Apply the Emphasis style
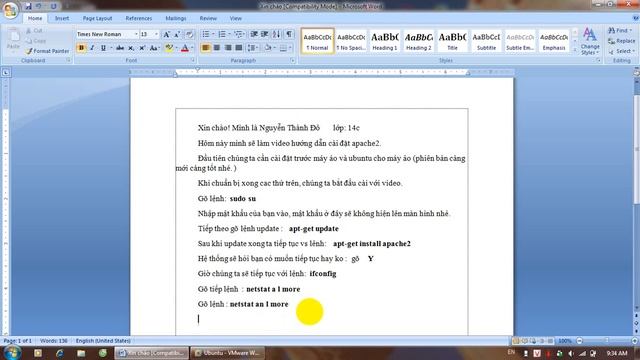640x360 pixels. tap(554, 41)
